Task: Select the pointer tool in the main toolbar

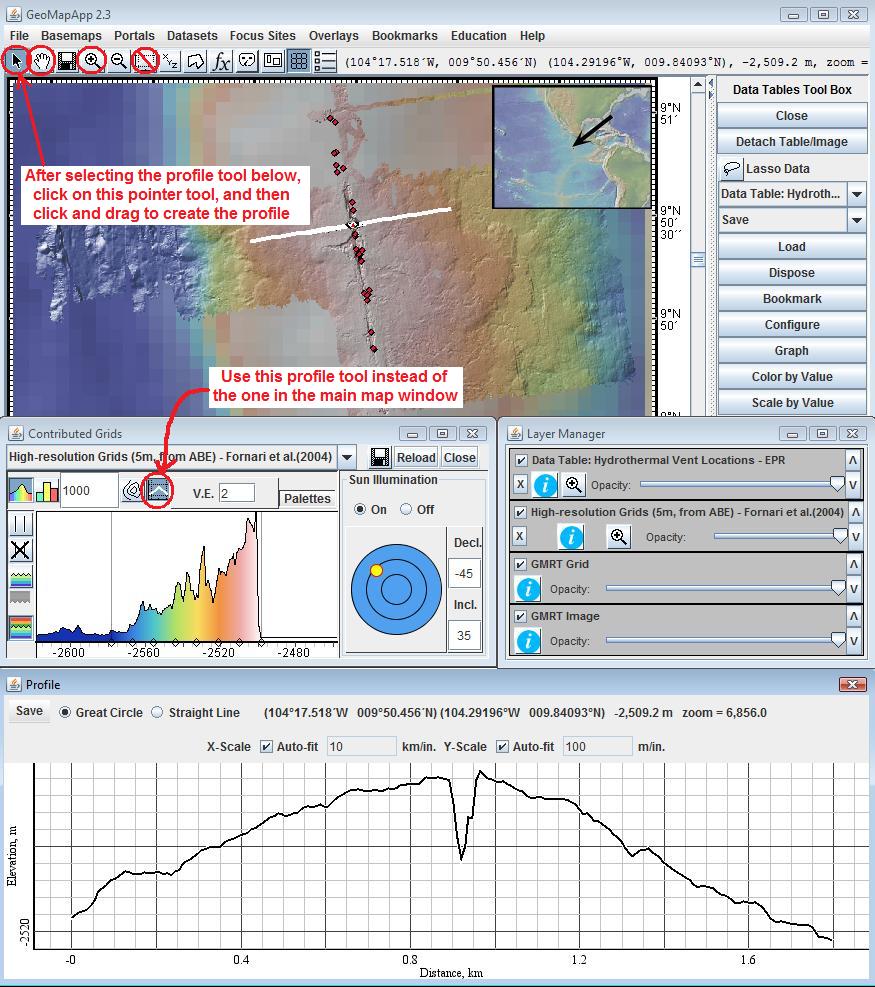Action: pos(14,60)
